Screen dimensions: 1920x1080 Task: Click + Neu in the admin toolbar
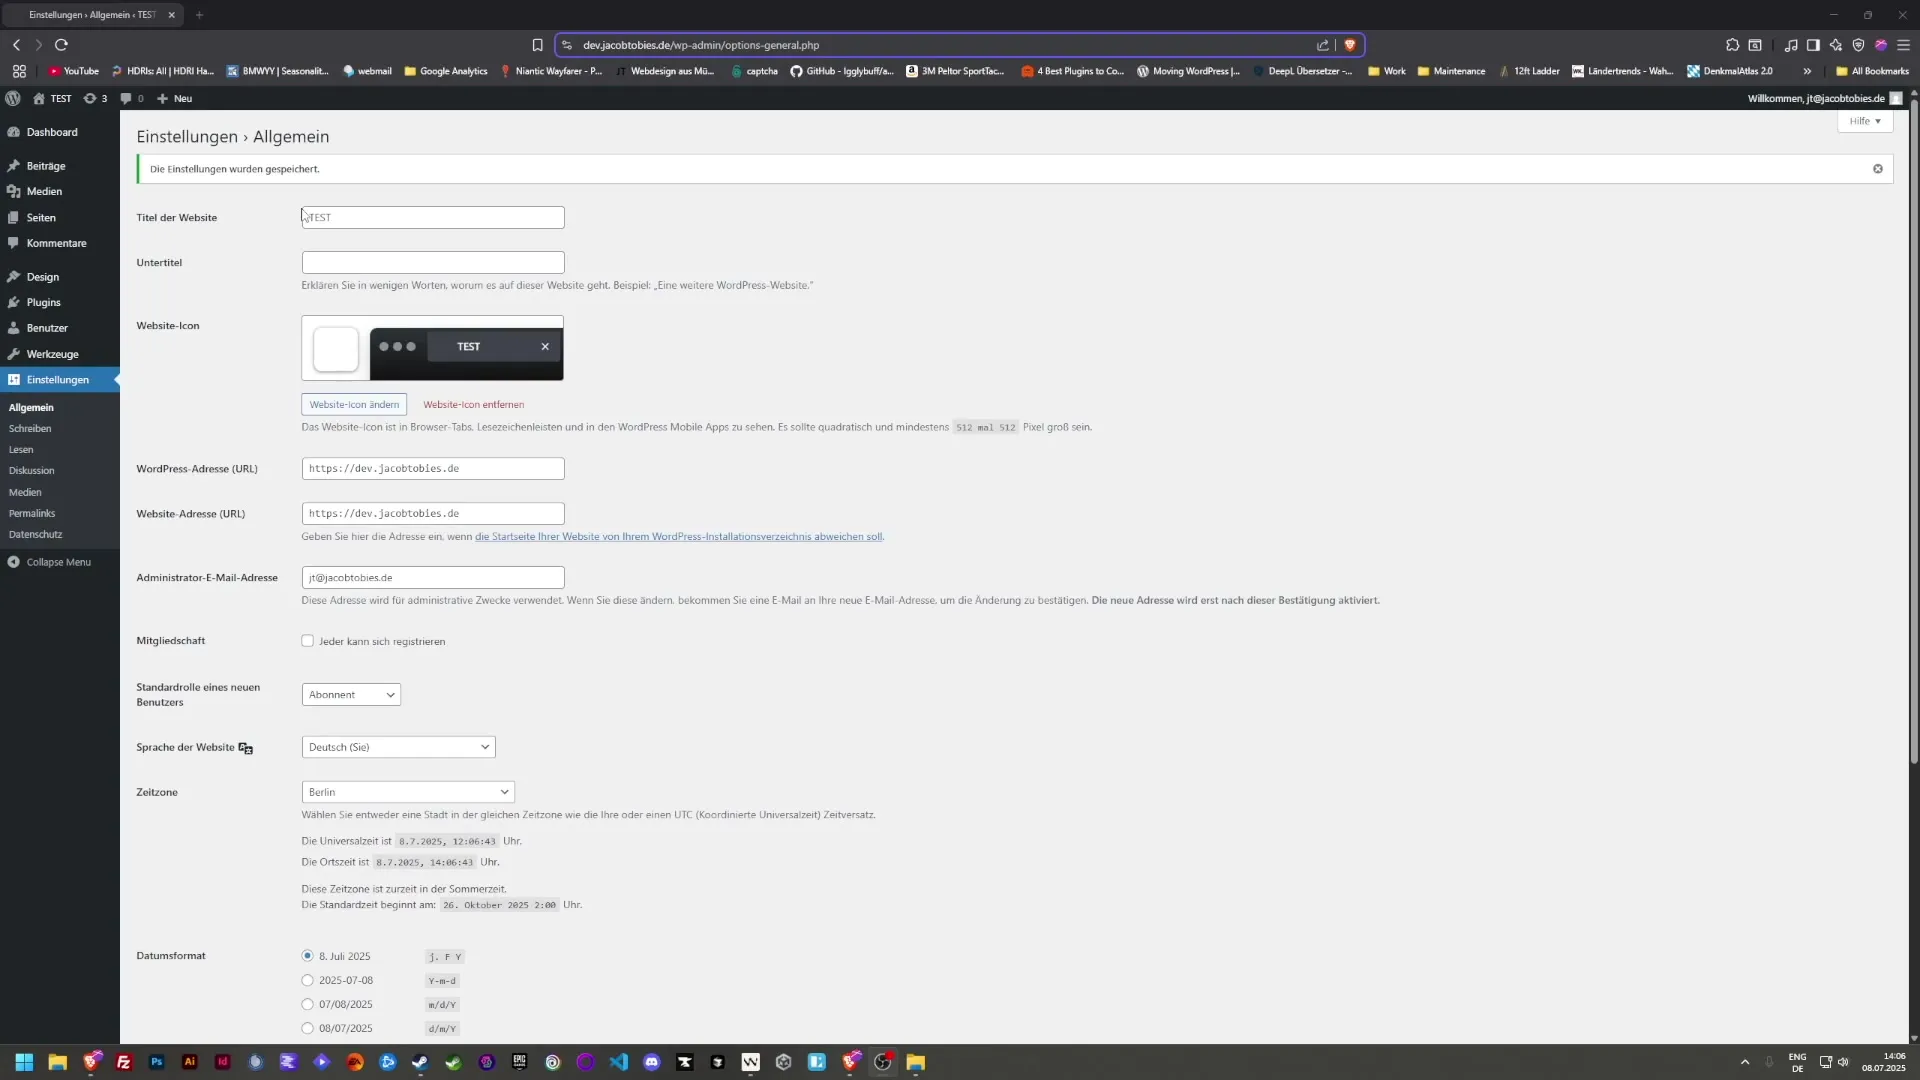click(172, 98)
